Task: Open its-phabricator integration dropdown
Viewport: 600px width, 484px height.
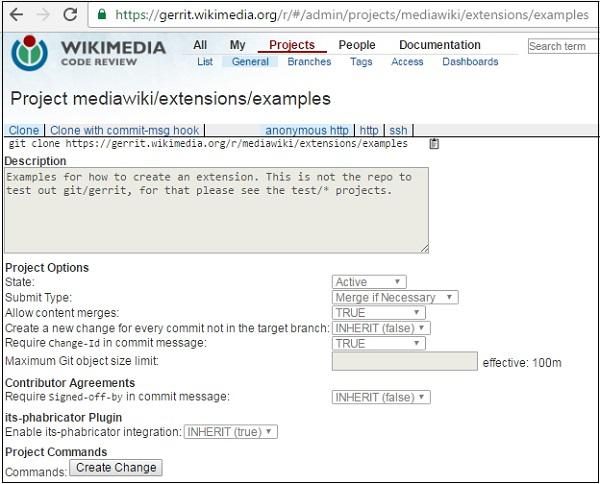Action: pyautogui.click(x=231, y=432)
